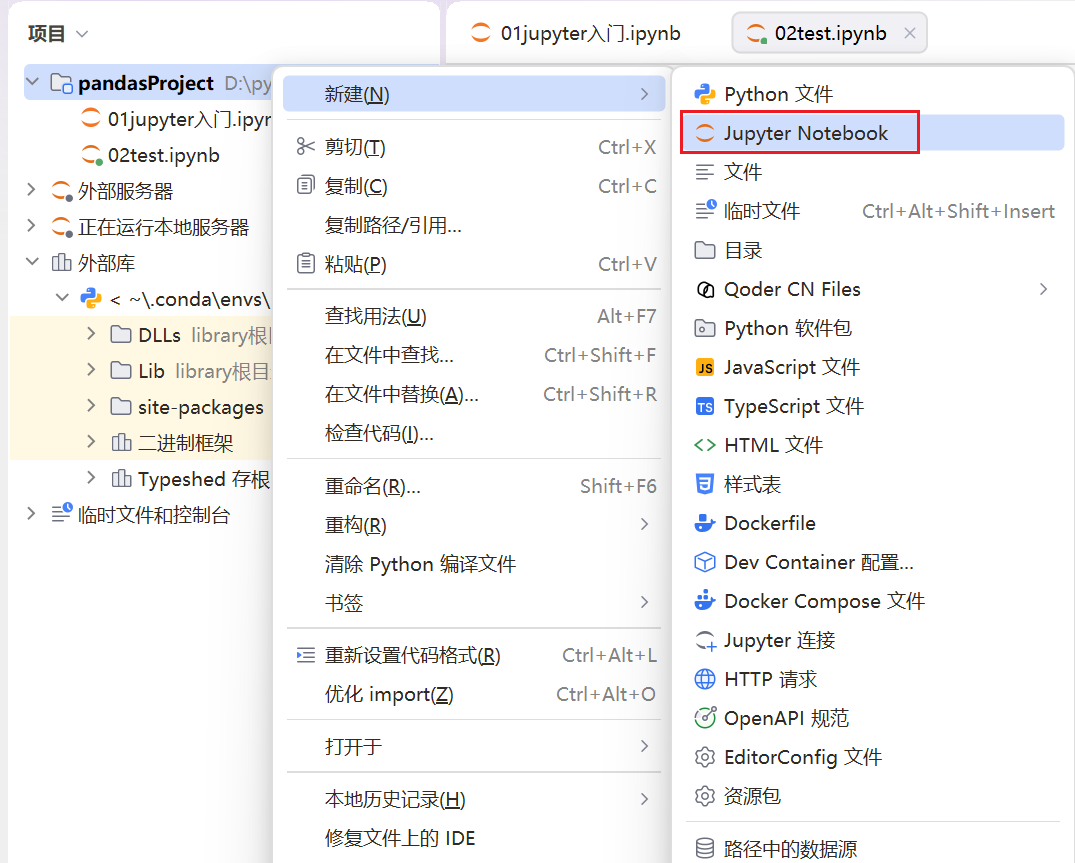Select 检查代码(I)... menu item
This screenshot has height=863, width=1075.
(474, 433)
